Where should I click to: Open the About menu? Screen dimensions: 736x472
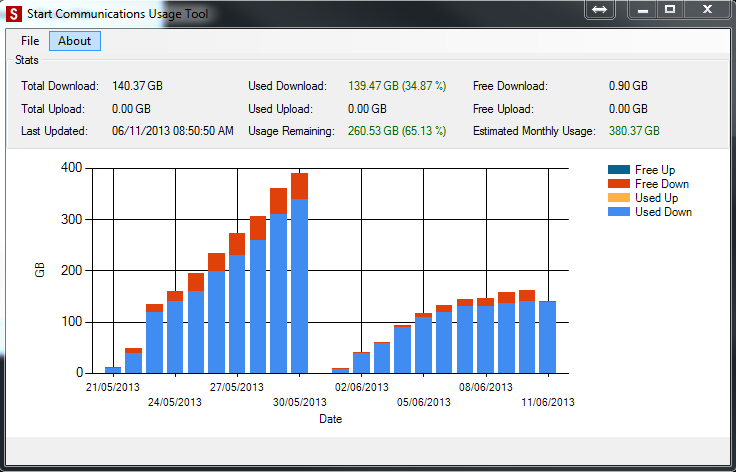pyautogui.click(x=75, y=41)
